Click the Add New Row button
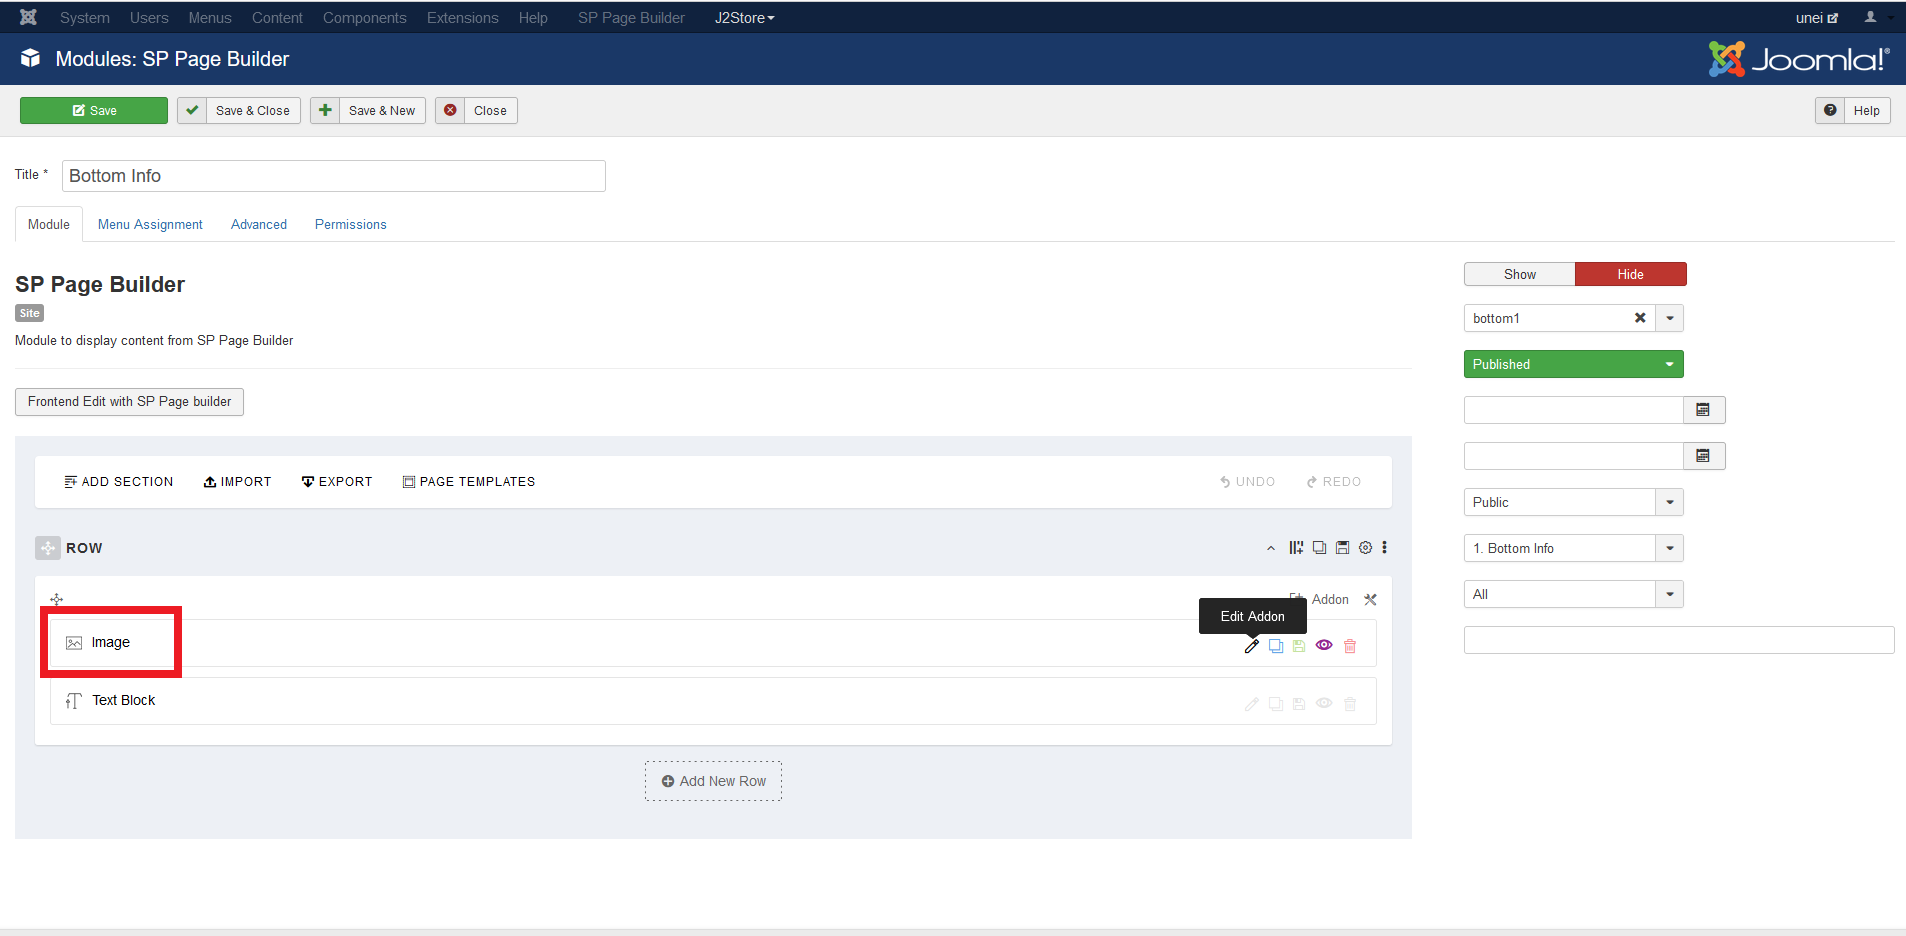The height and width of the screenshot is (936, 1906). 713,781
